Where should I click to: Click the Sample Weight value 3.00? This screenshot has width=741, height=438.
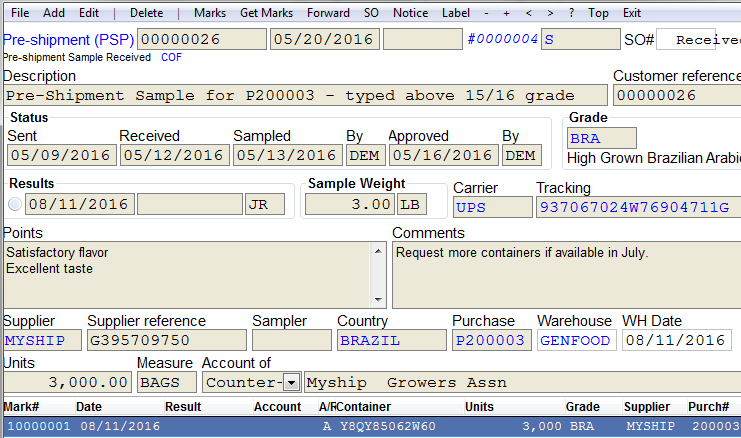tap(350, 204)
